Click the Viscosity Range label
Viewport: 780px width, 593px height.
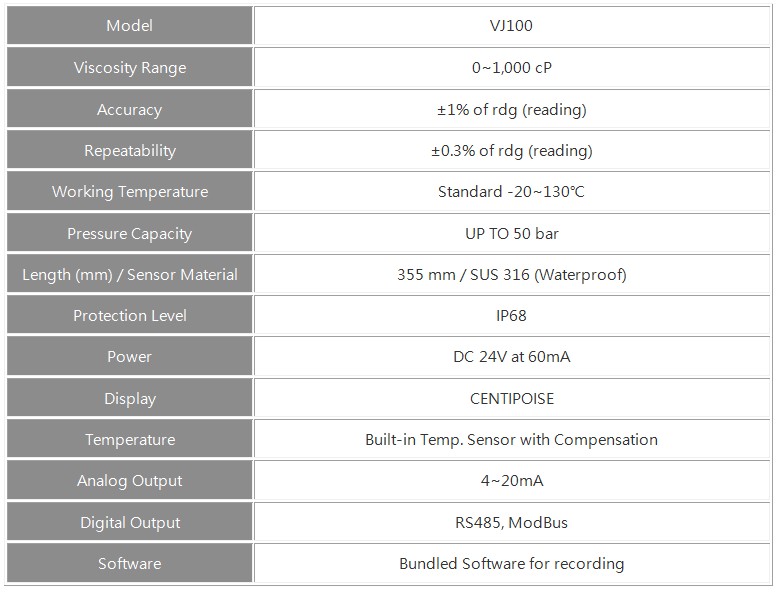pos(129,68)
